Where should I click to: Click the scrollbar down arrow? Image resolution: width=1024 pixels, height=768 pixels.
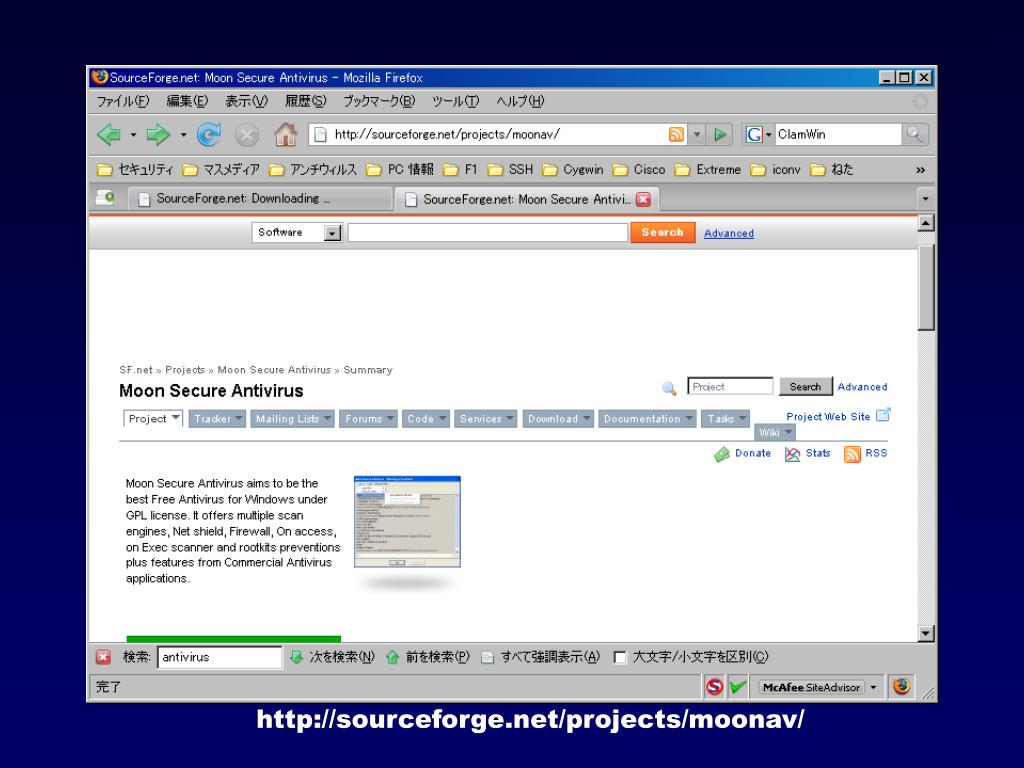tap(926, 633)
